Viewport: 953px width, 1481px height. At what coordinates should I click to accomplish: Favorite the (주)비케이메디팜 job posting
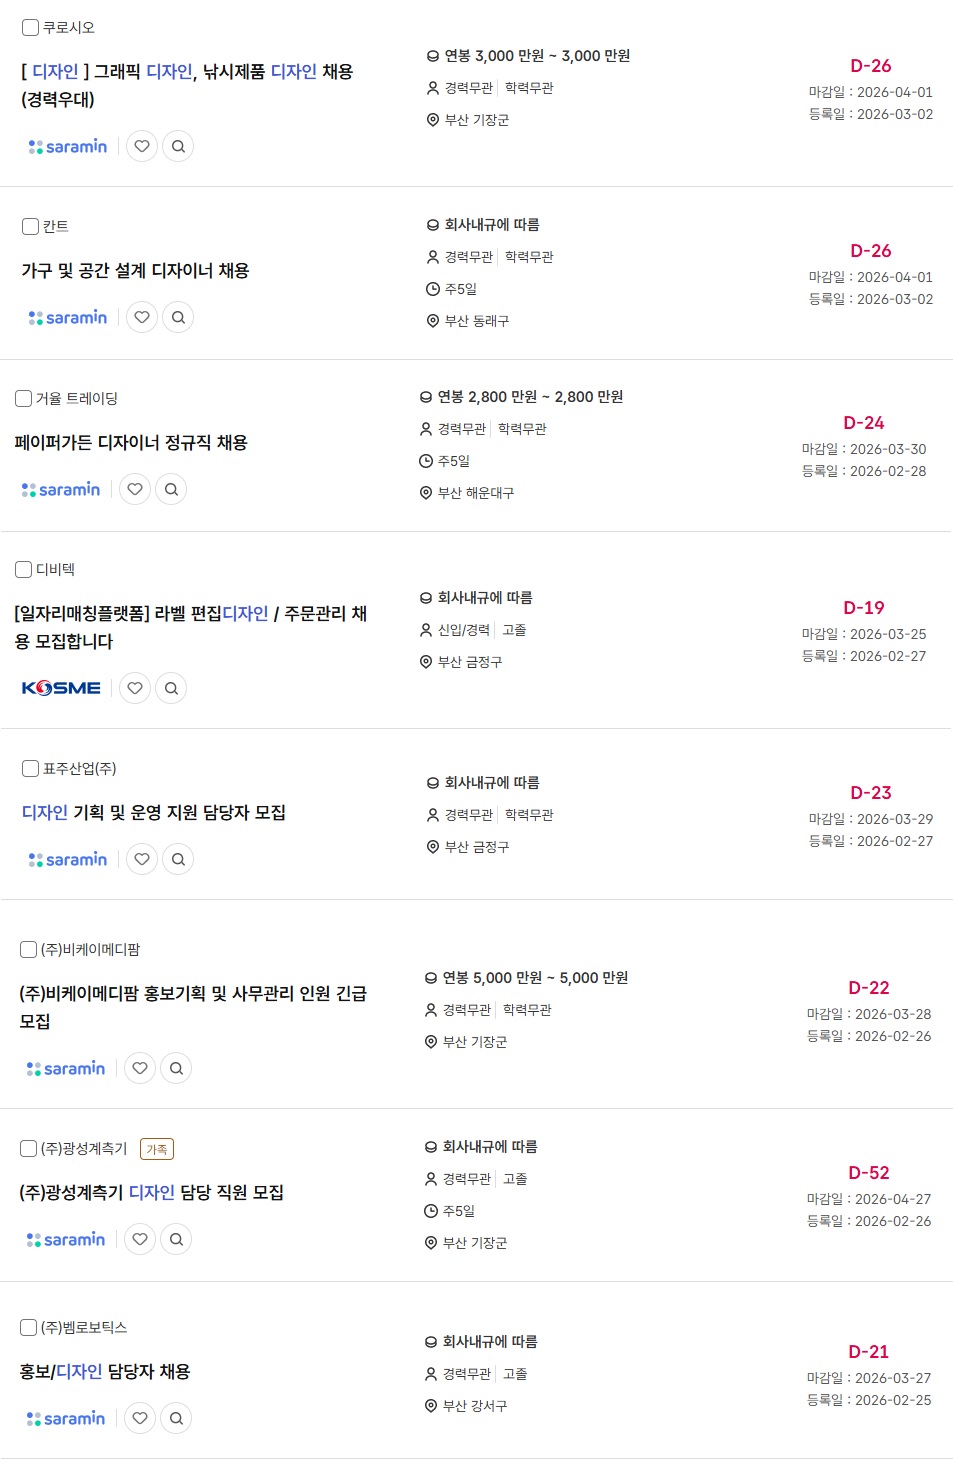pyautogui.click(x=140, y=1068)
